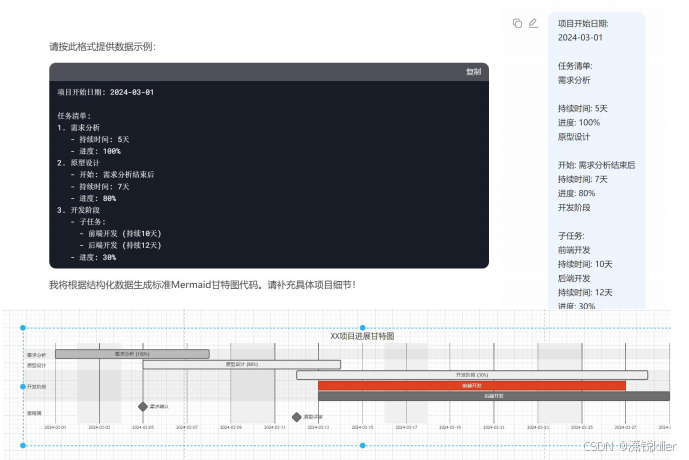The width and height of the screenshot is (689, 460).
Task: Click 持续时间: 10天 in the blue bubble
Action: point(585,264)
